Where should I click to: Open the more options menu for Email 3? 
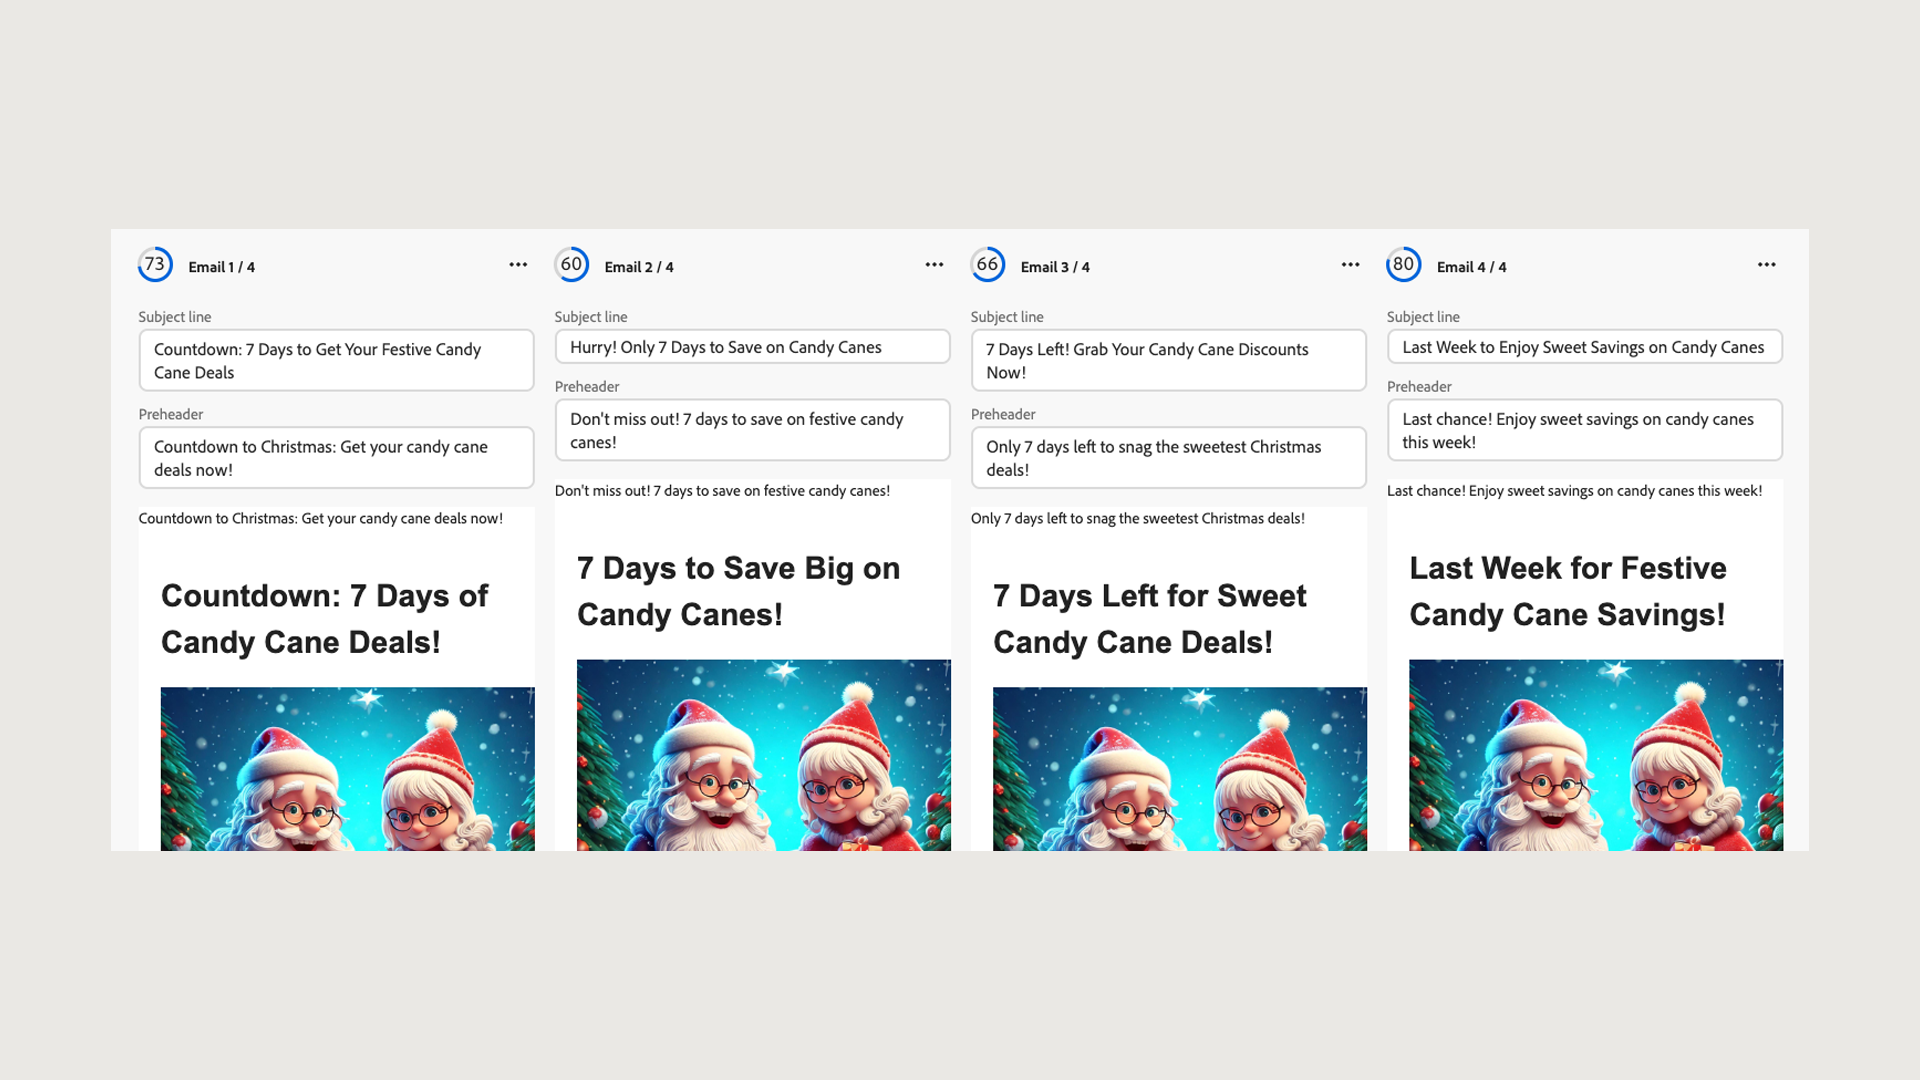[1350, 265]
